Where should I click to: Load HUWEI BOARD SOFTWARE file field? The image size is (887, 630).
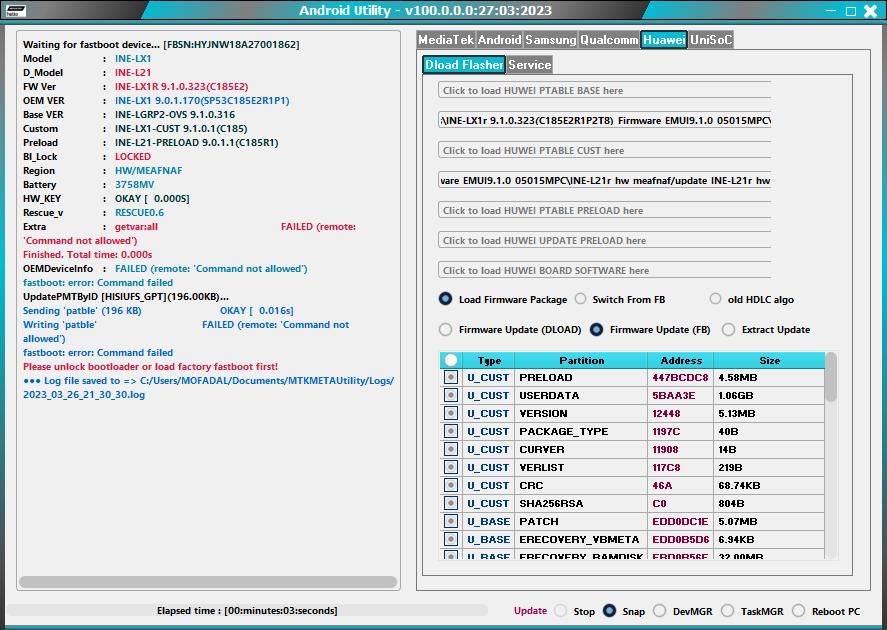click(604, 270)
